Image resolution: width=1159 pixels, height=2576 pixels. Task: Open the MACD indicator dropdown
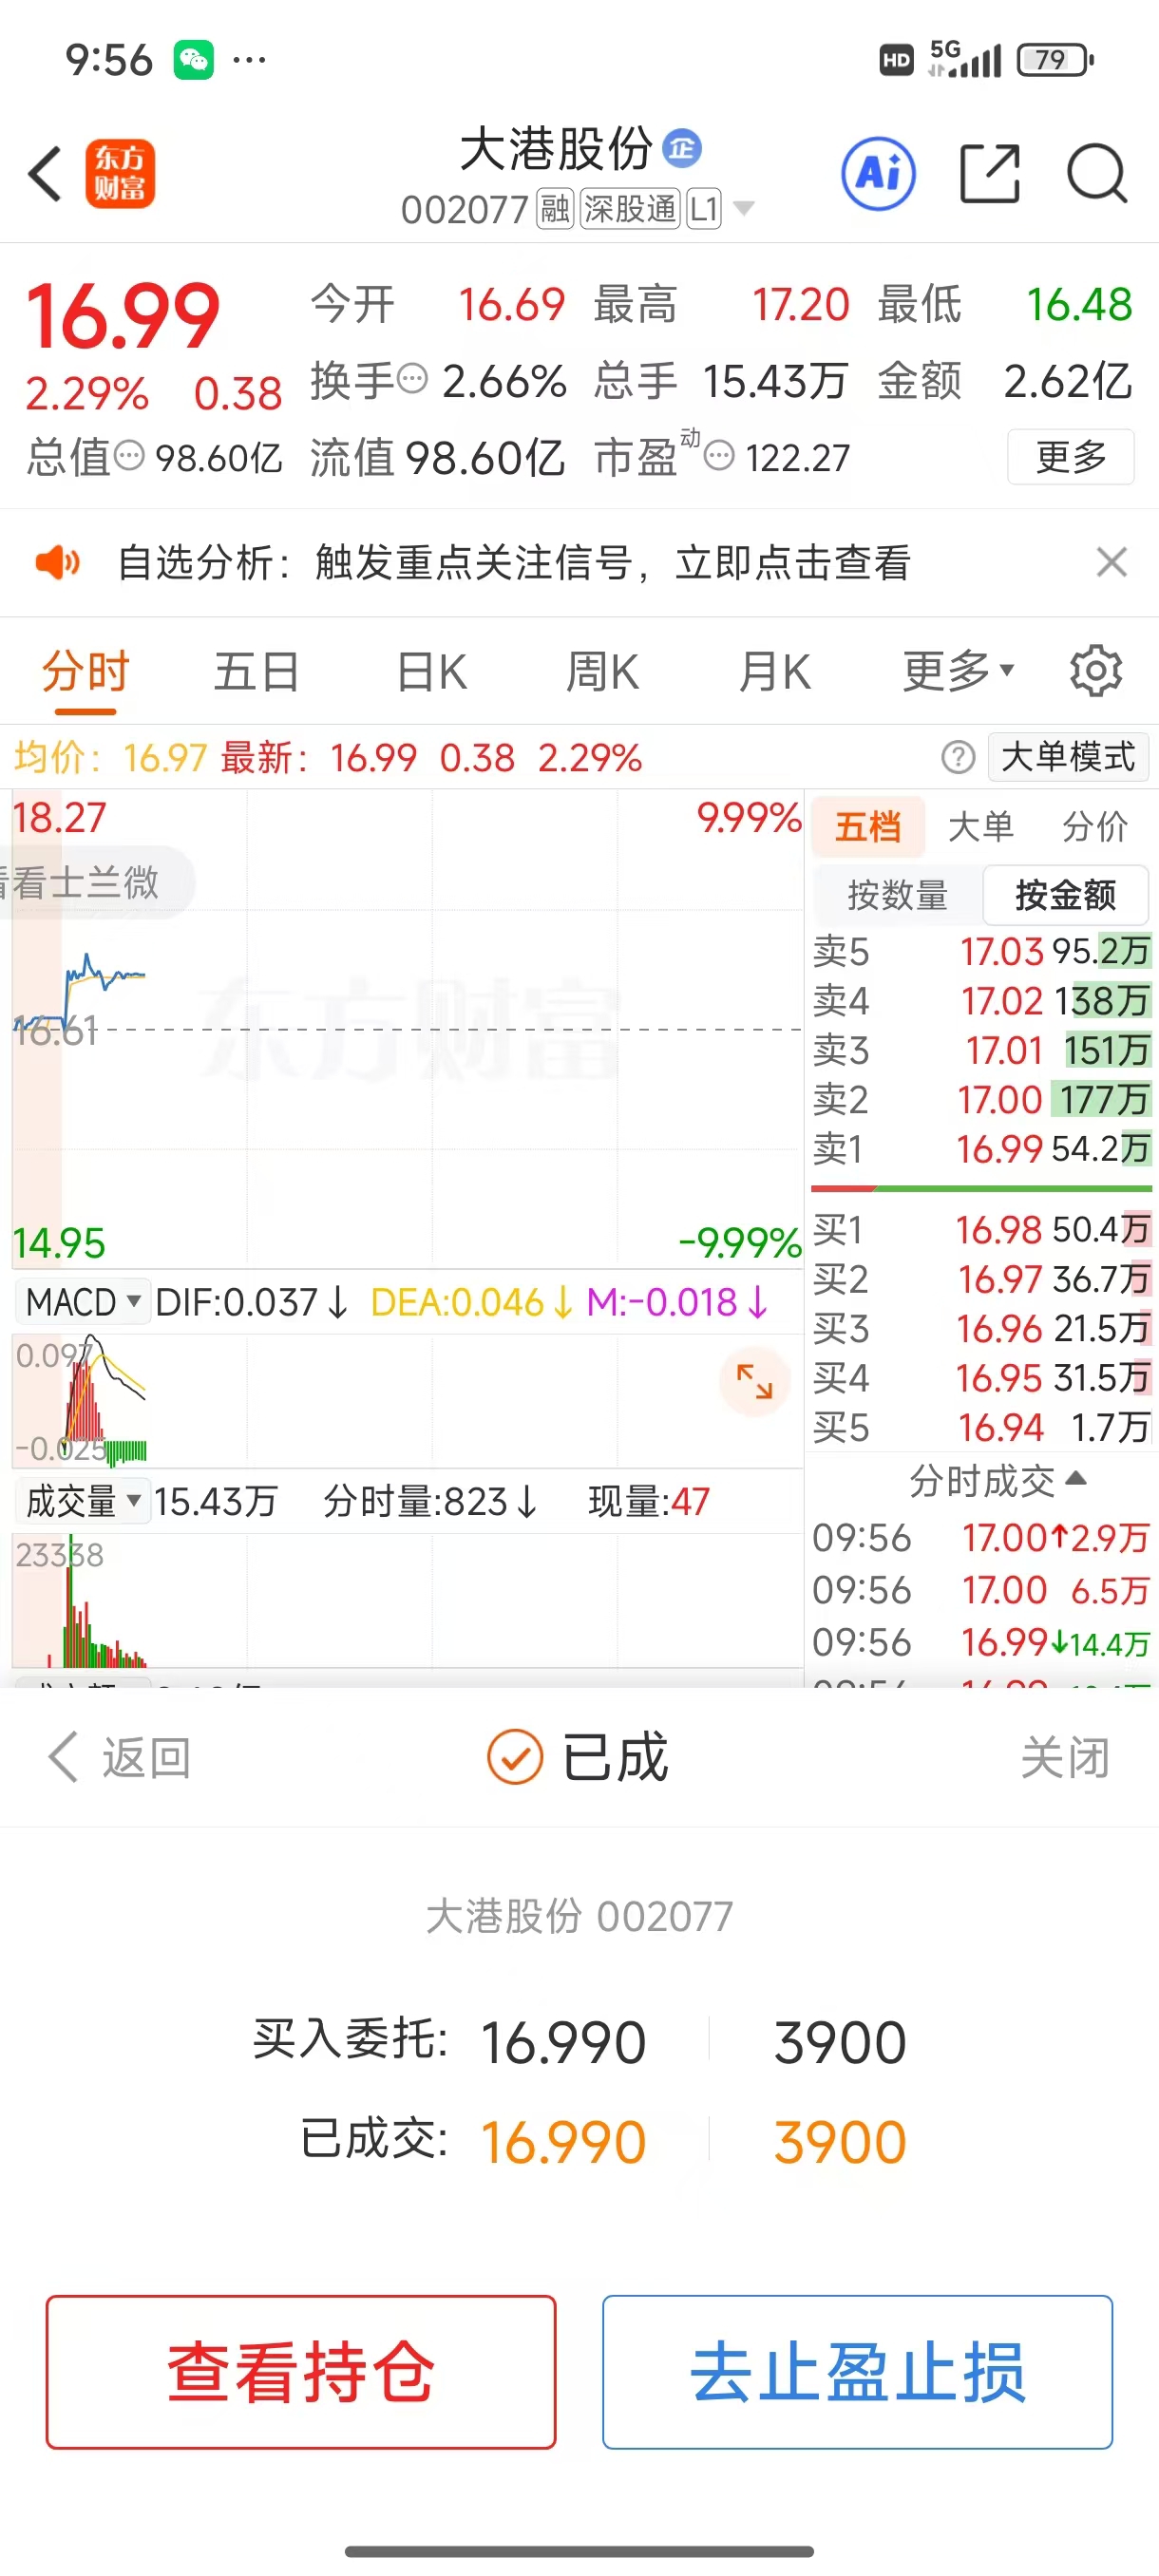point(82,1301)
